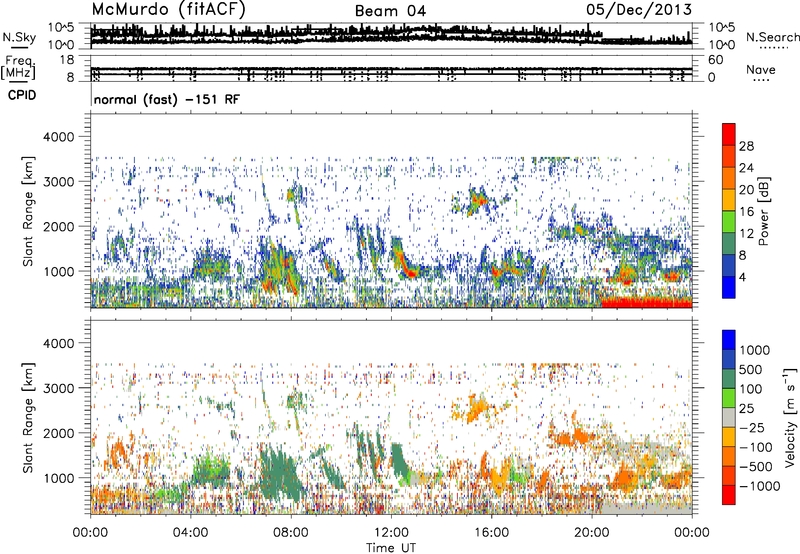Screen dimensions: 800x554
Task: Click "Slant Range [km]" label of velocity panel
Action: [x=28, y=417]
